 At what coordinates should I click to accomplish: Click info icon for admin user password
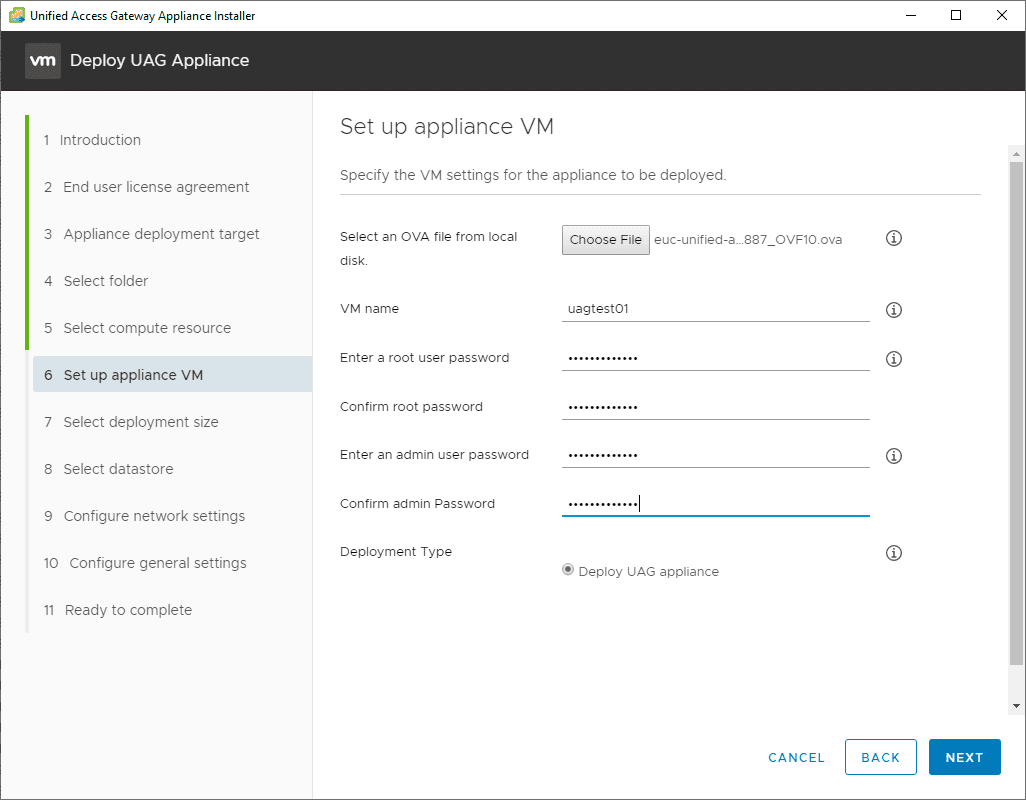(x=894, y=456)
